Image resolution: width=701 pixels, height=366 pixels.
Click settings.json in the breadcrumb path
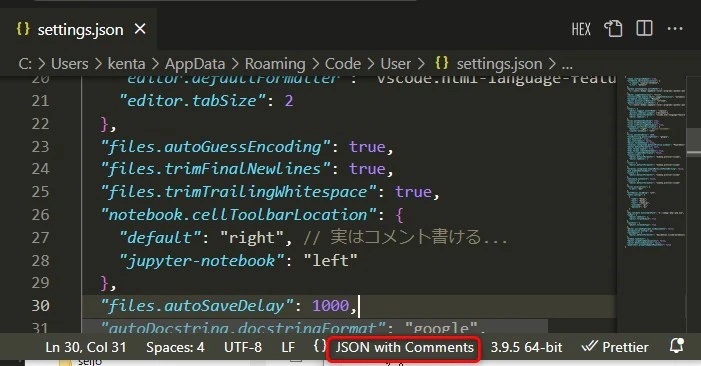(499, 64)
